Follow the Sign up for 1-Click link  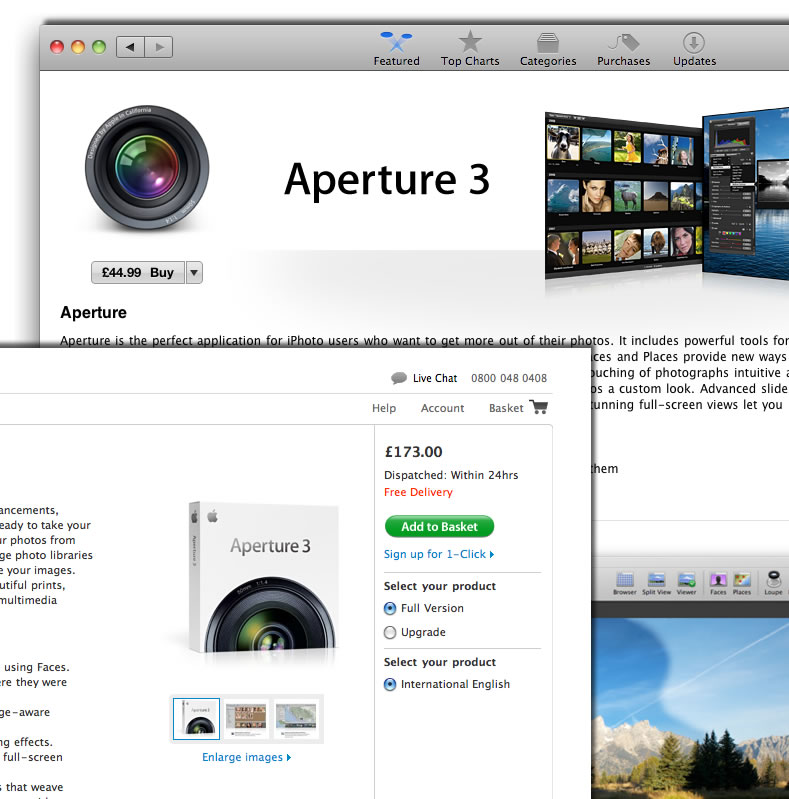tap(439, 554)
